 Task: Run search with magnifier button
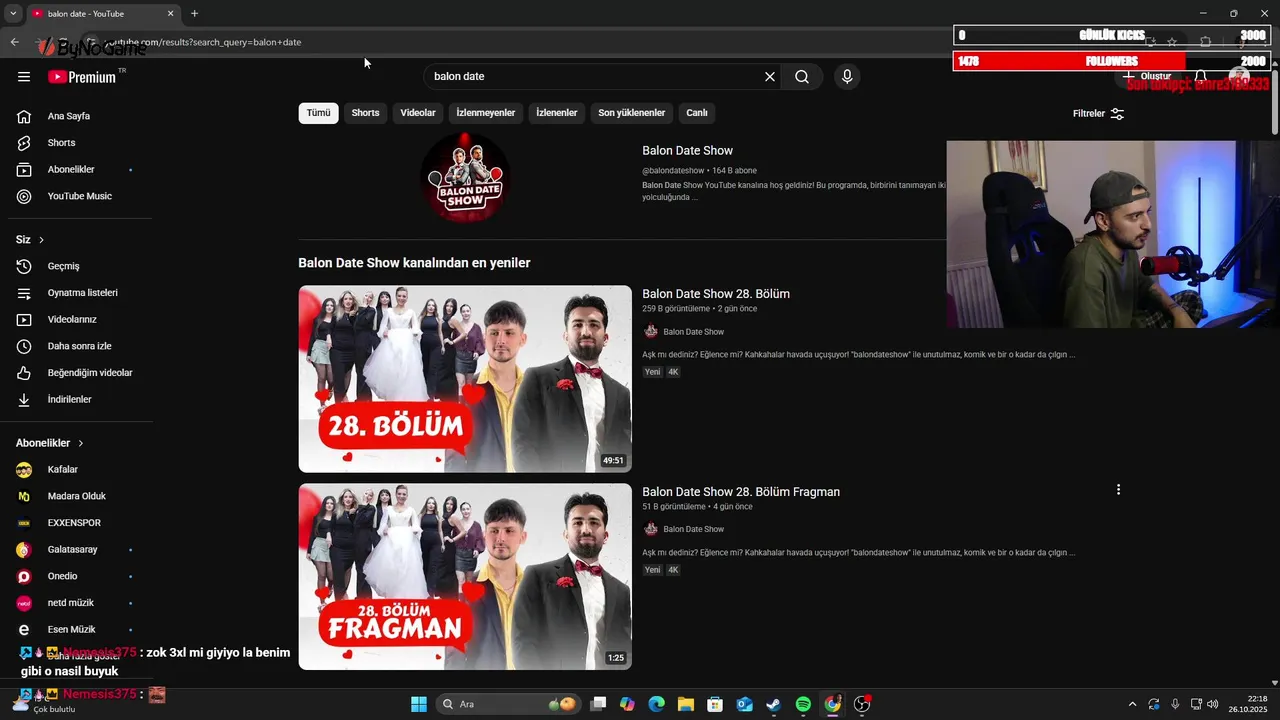(x=802, y=76)
